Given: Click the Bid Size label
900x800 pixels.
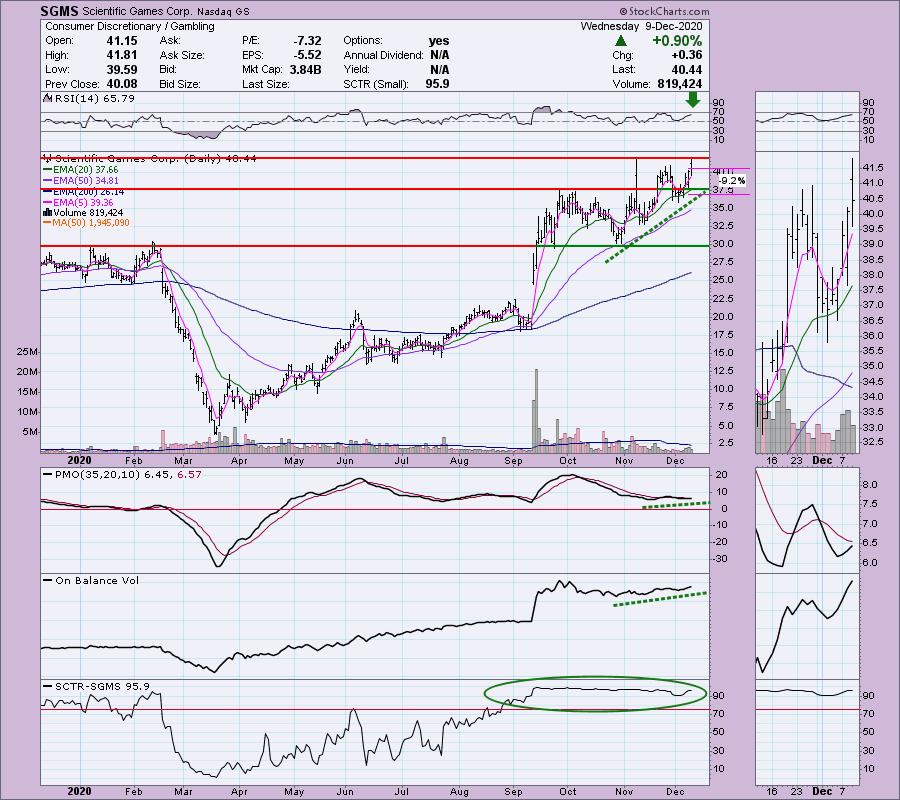Looking at the screenshot, I should click(180, 84).
